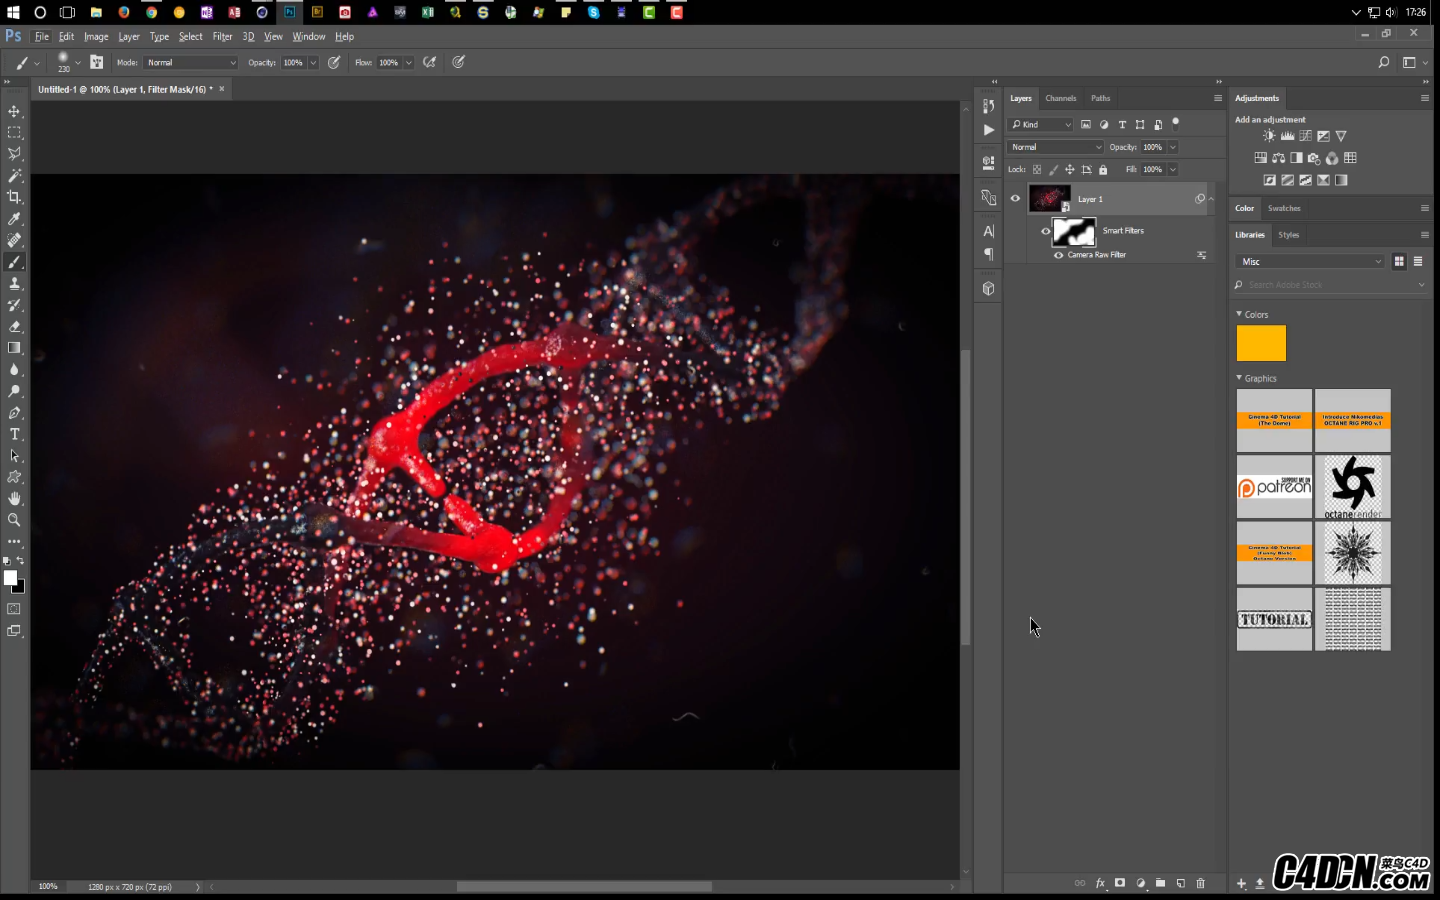The width and height of the screenshot is (1440, 900).
Task: Add a Levels adjustment
Action: 1288,136
